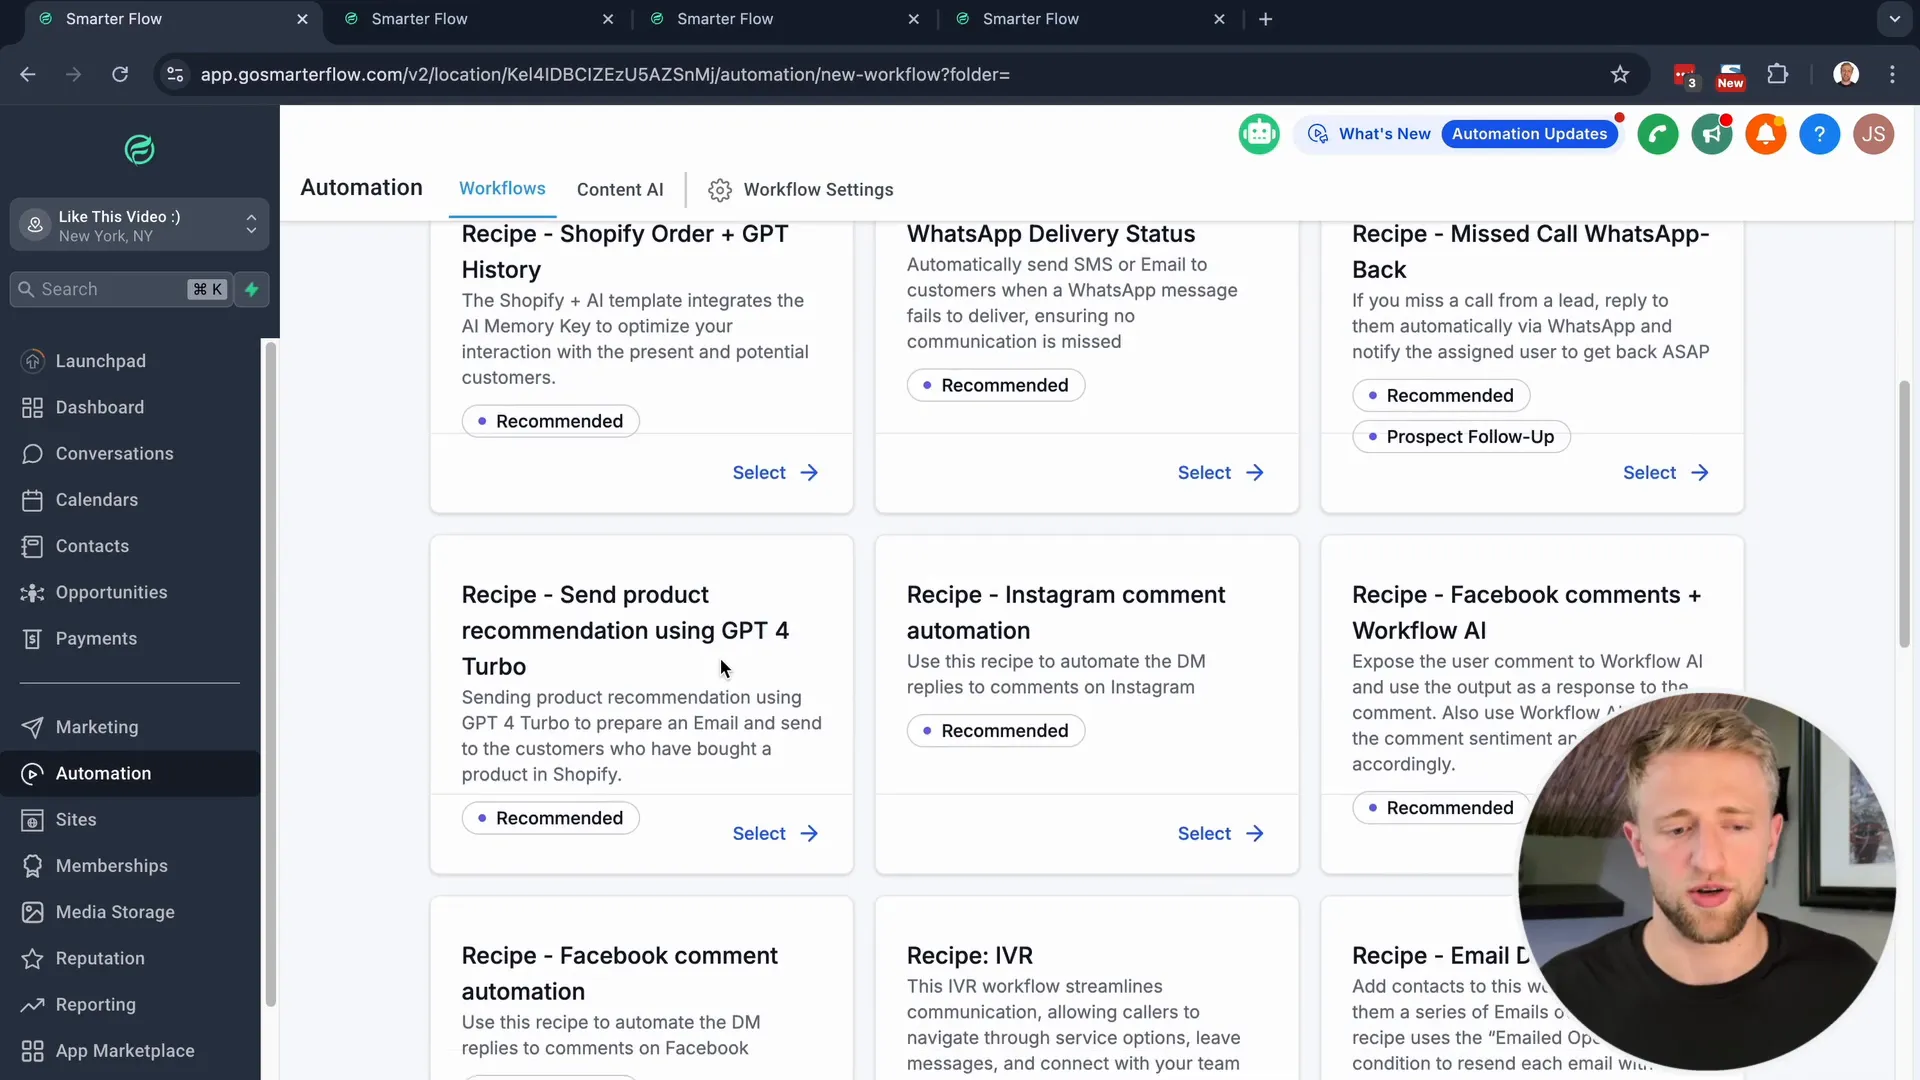Click the What's New button

point(1369,134)
